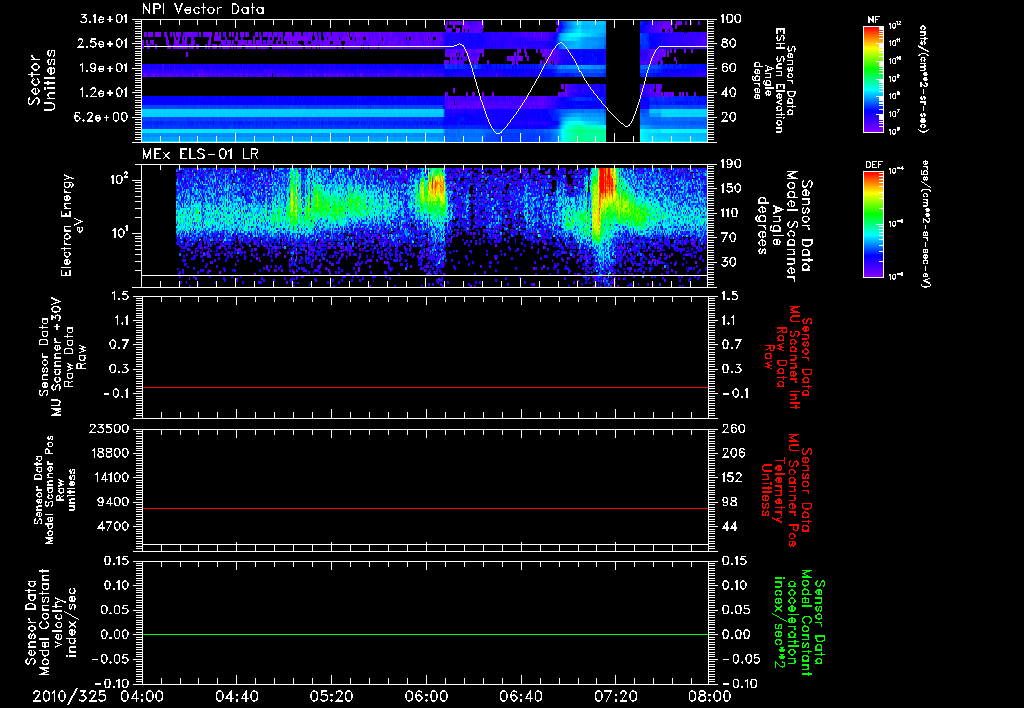Click the green constant velocity line
Screen dimensions: 1024x708
[x=425, y=635]
